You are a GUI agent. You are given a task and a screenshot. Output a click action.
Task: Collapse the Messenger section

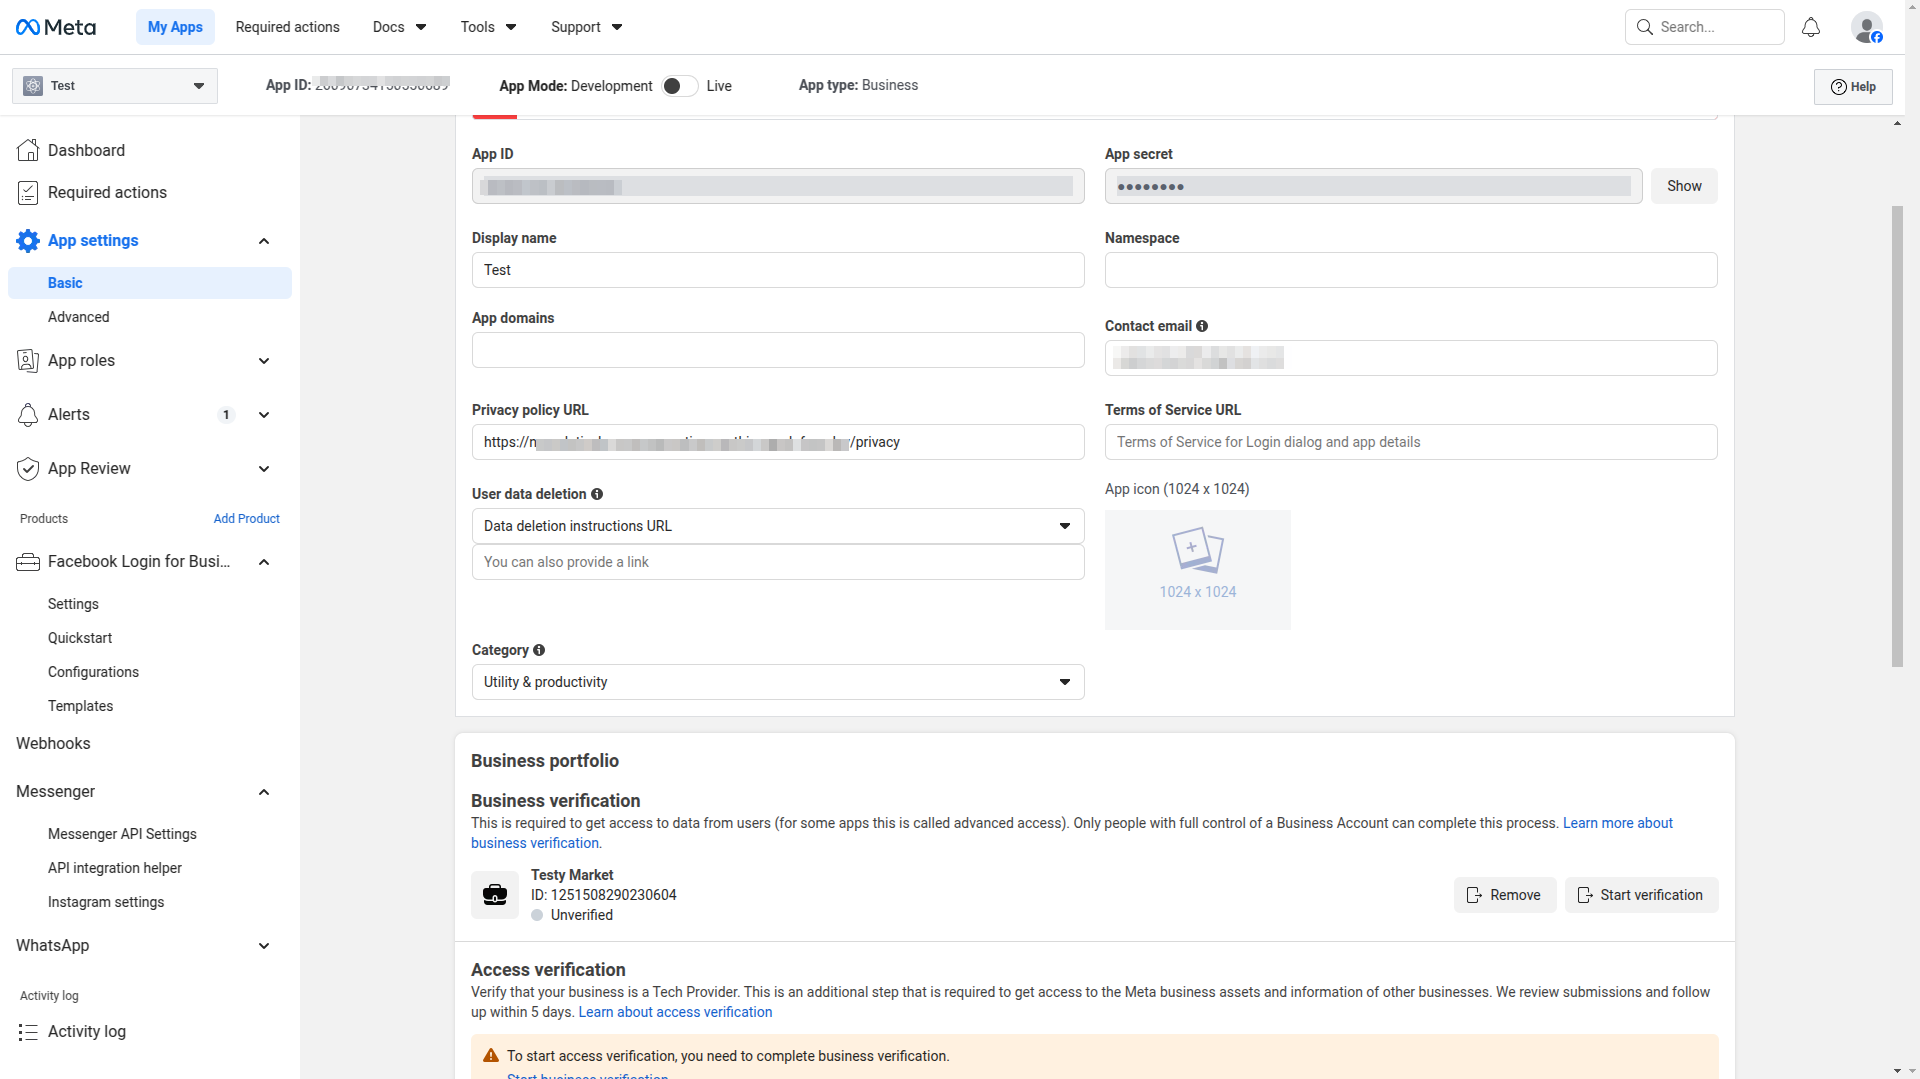pyautogui.click(x=264, y=792)
